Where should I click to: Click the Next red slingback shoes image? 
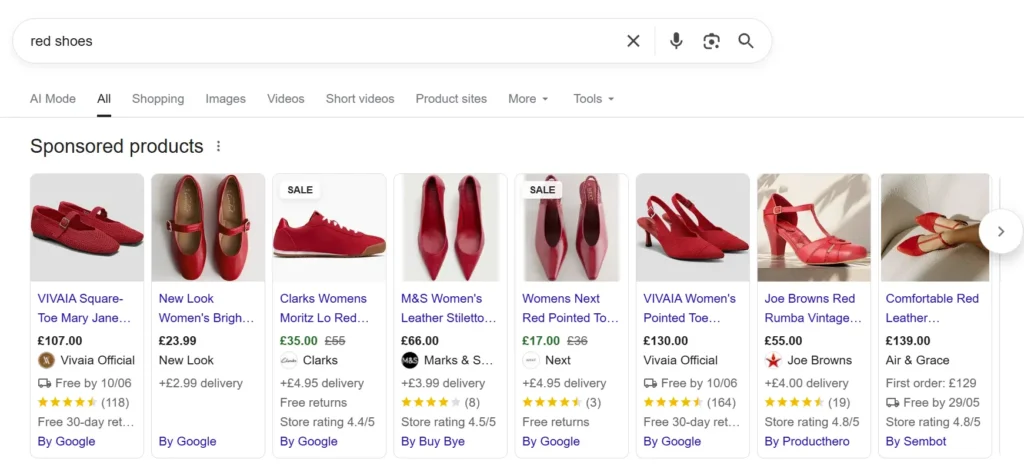pyautogui.click(x=571, y=227)
